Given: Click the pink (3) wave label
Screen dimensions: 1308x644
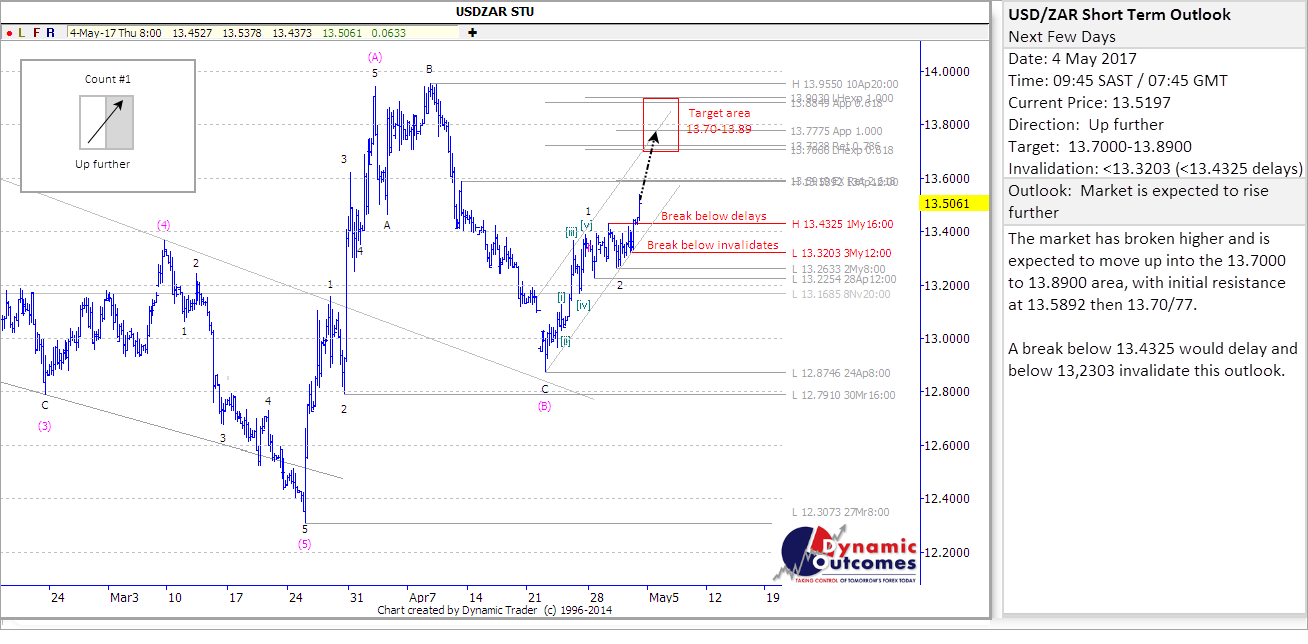Looking at the screenshot, I should tap(45, 425).
